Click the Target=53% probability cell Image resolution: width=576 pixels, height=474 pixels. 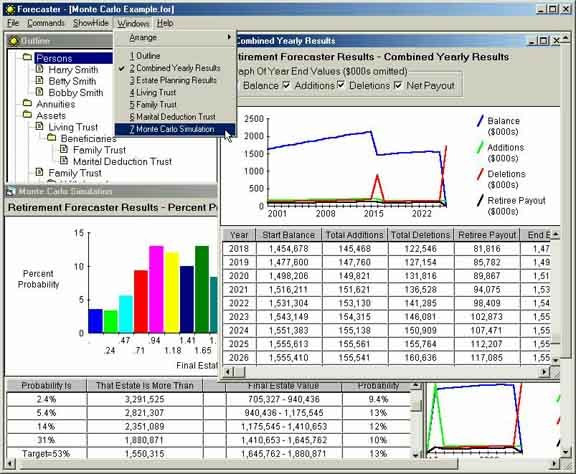click(46, 453)
